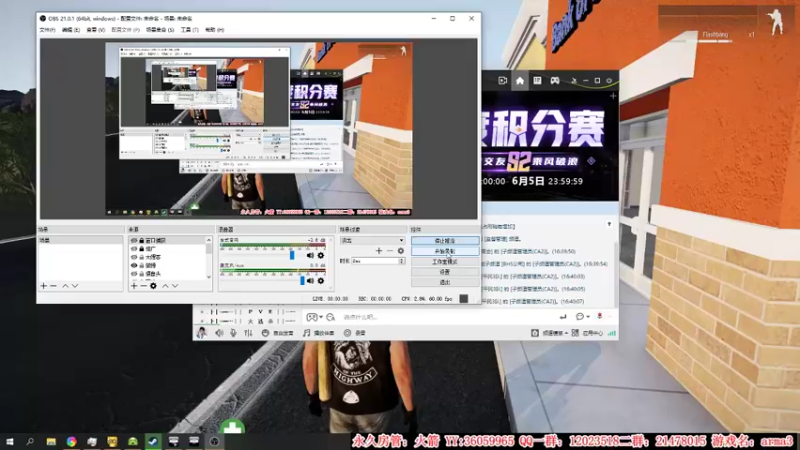The image size is (800, 450).
Task: Add a new source with plus icon
Action: [134, 286]
